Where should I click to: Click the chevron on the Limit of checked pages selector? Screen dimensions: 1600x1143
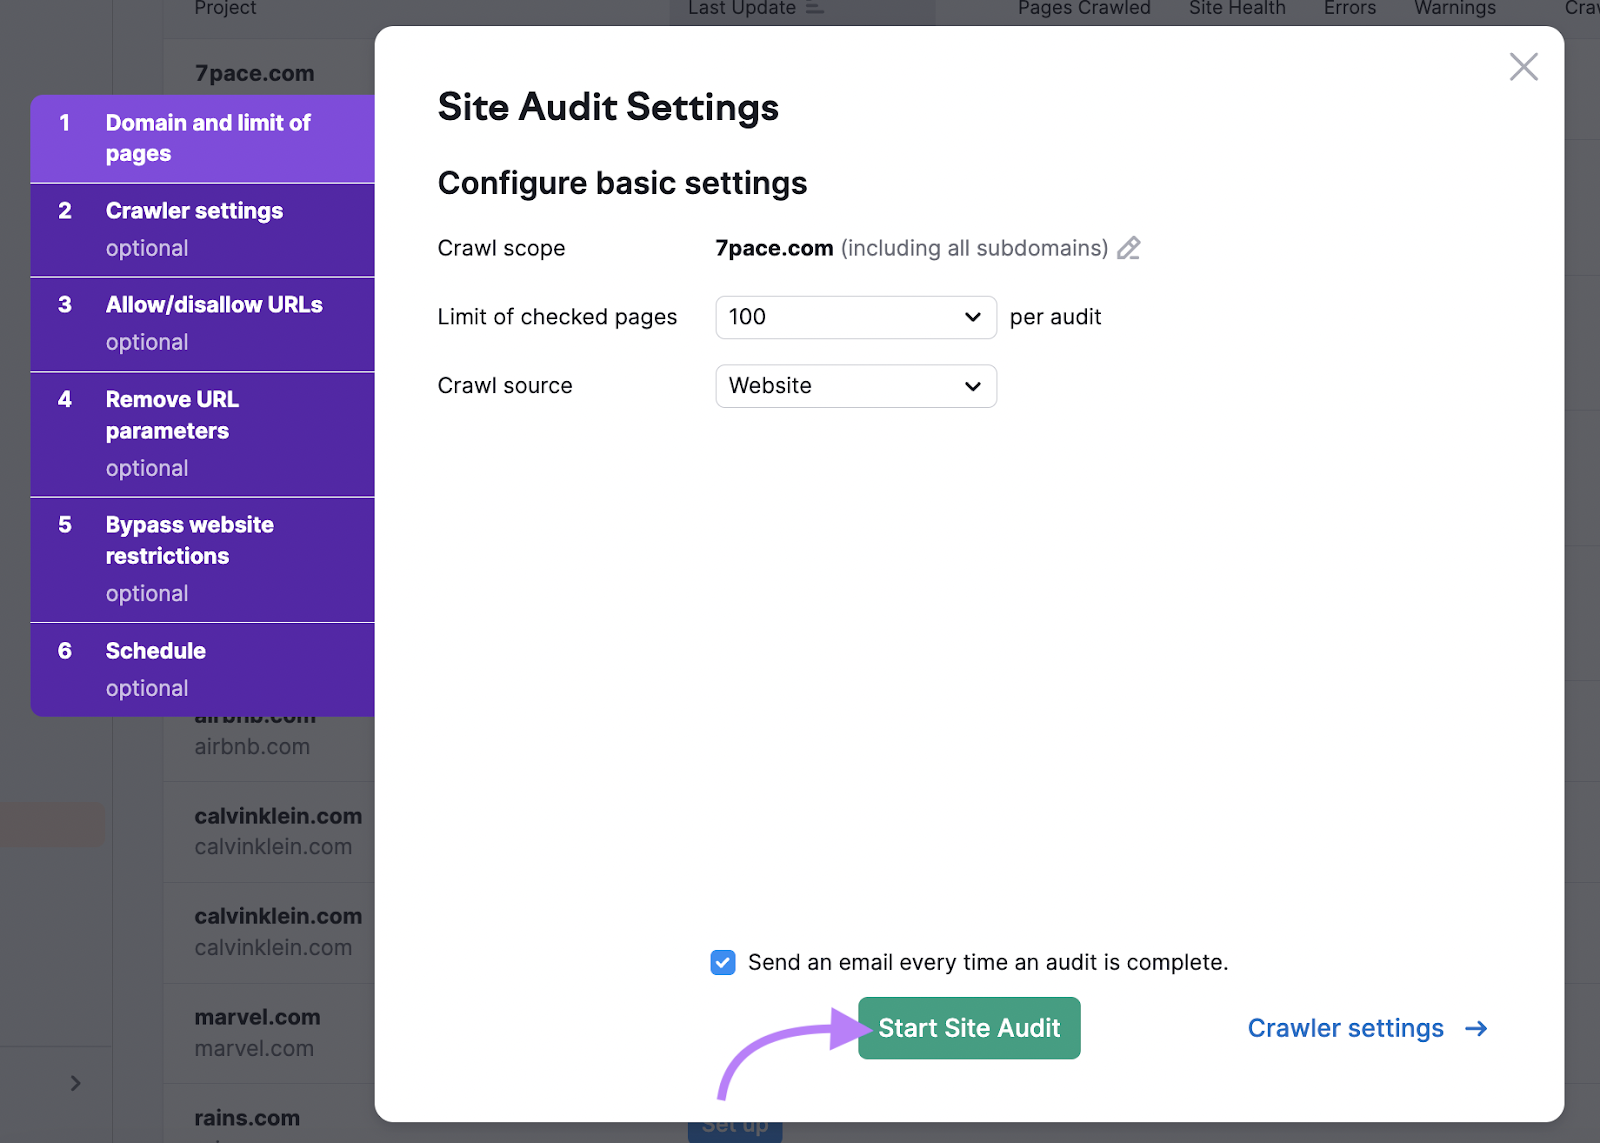point(971,317)
